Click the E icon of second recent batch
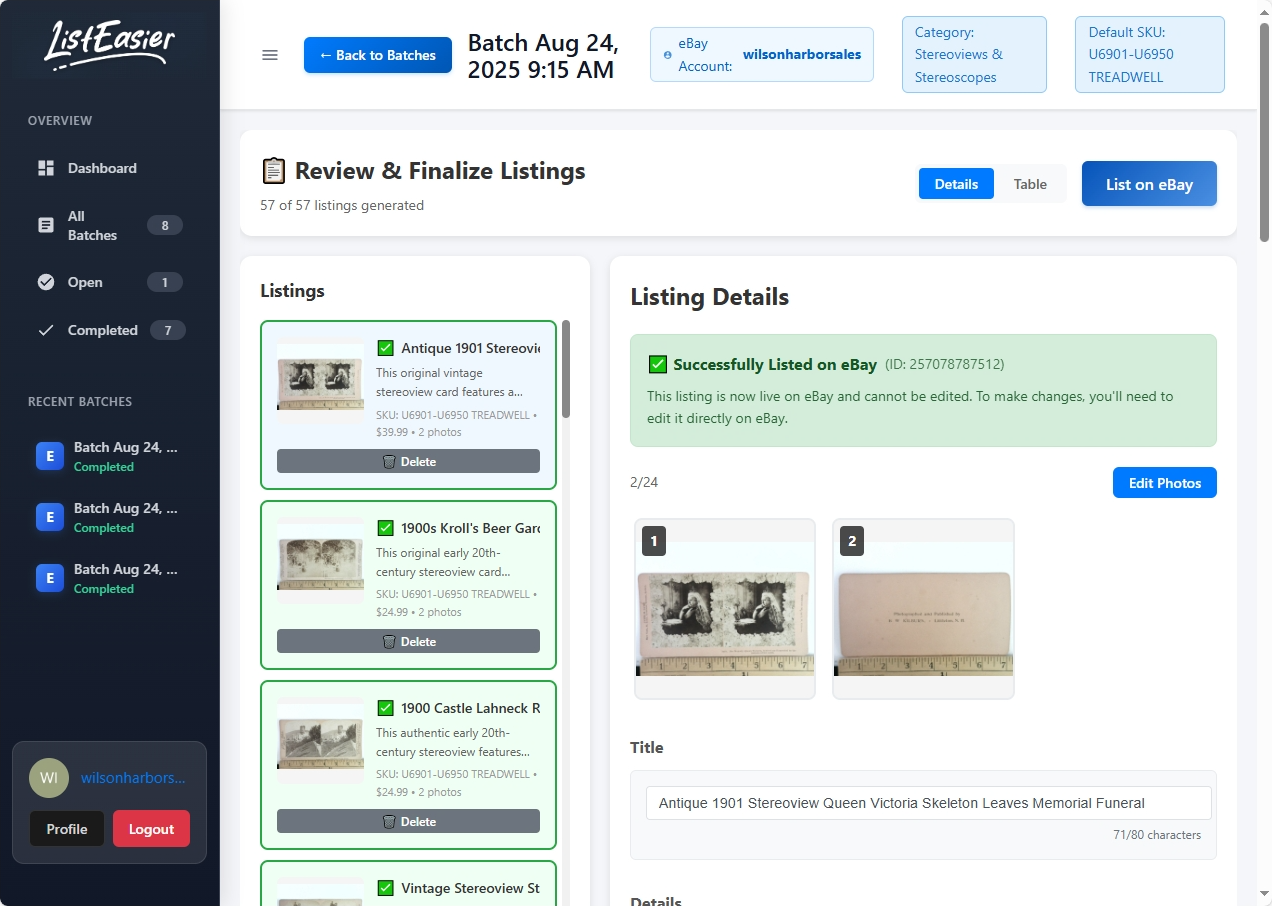The image size is (1272, 906). coord(50,517)
